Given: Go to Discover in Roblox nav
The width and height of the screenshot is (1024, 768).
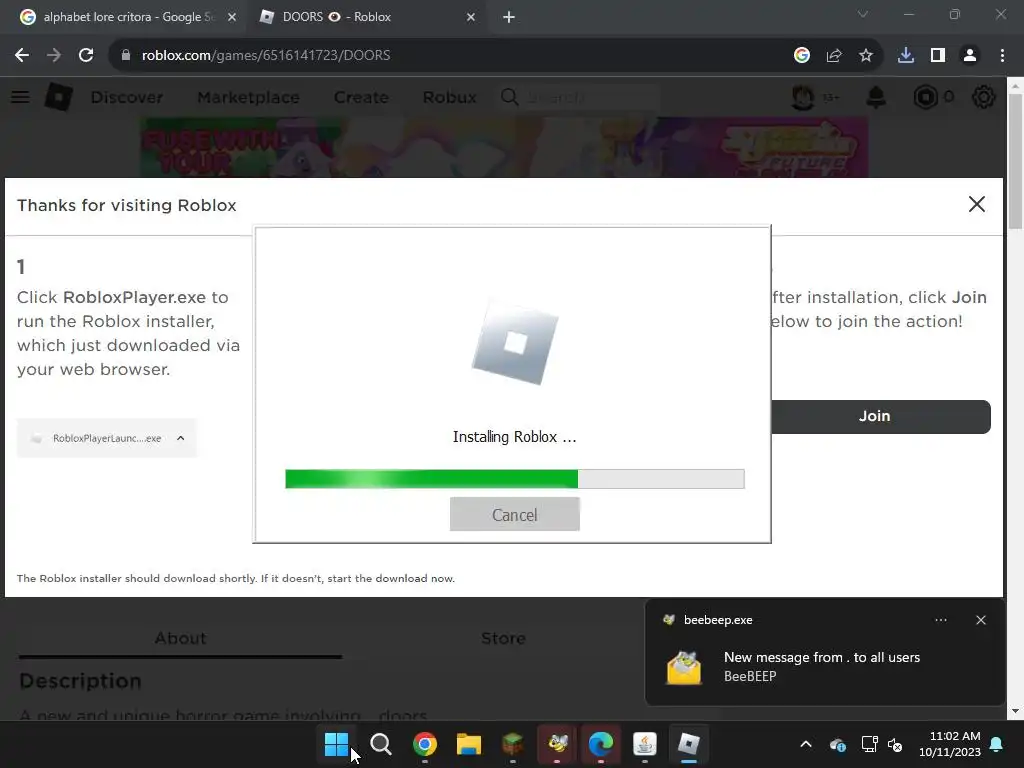Looking at the screenshot, I should point(127,97).
